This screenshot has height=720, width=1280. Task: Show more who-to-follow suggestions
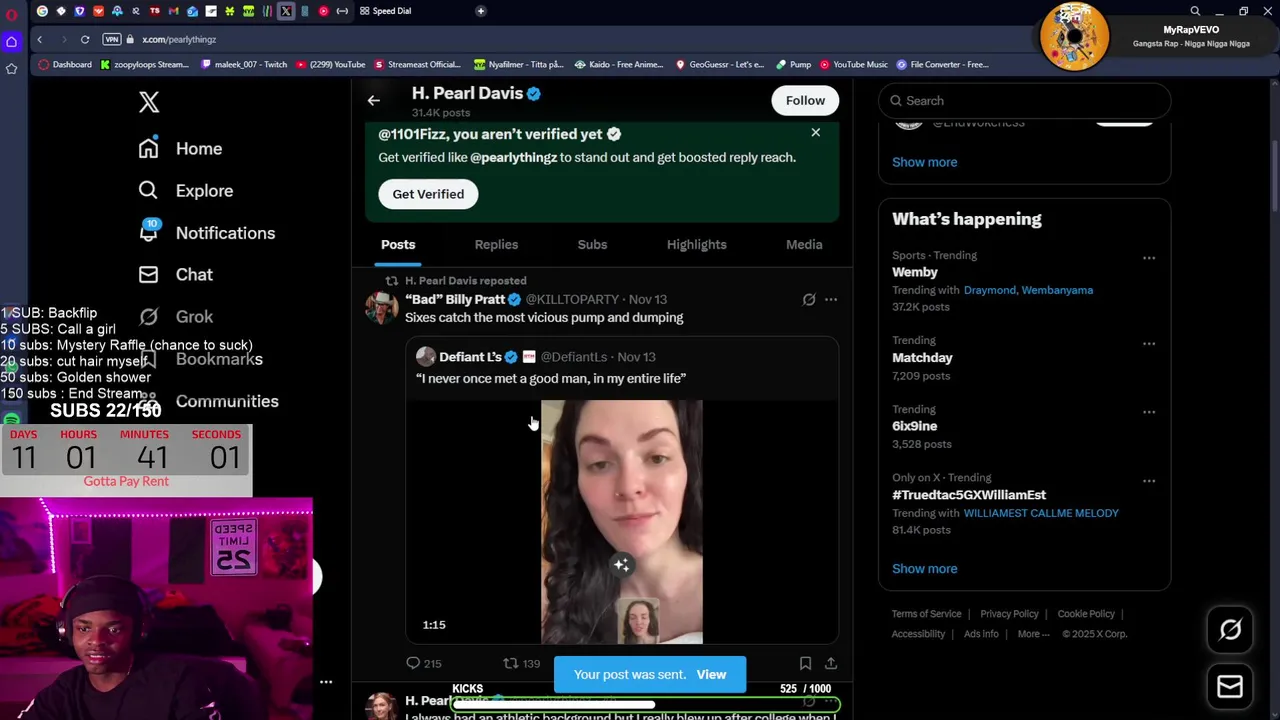pos(925,162)
